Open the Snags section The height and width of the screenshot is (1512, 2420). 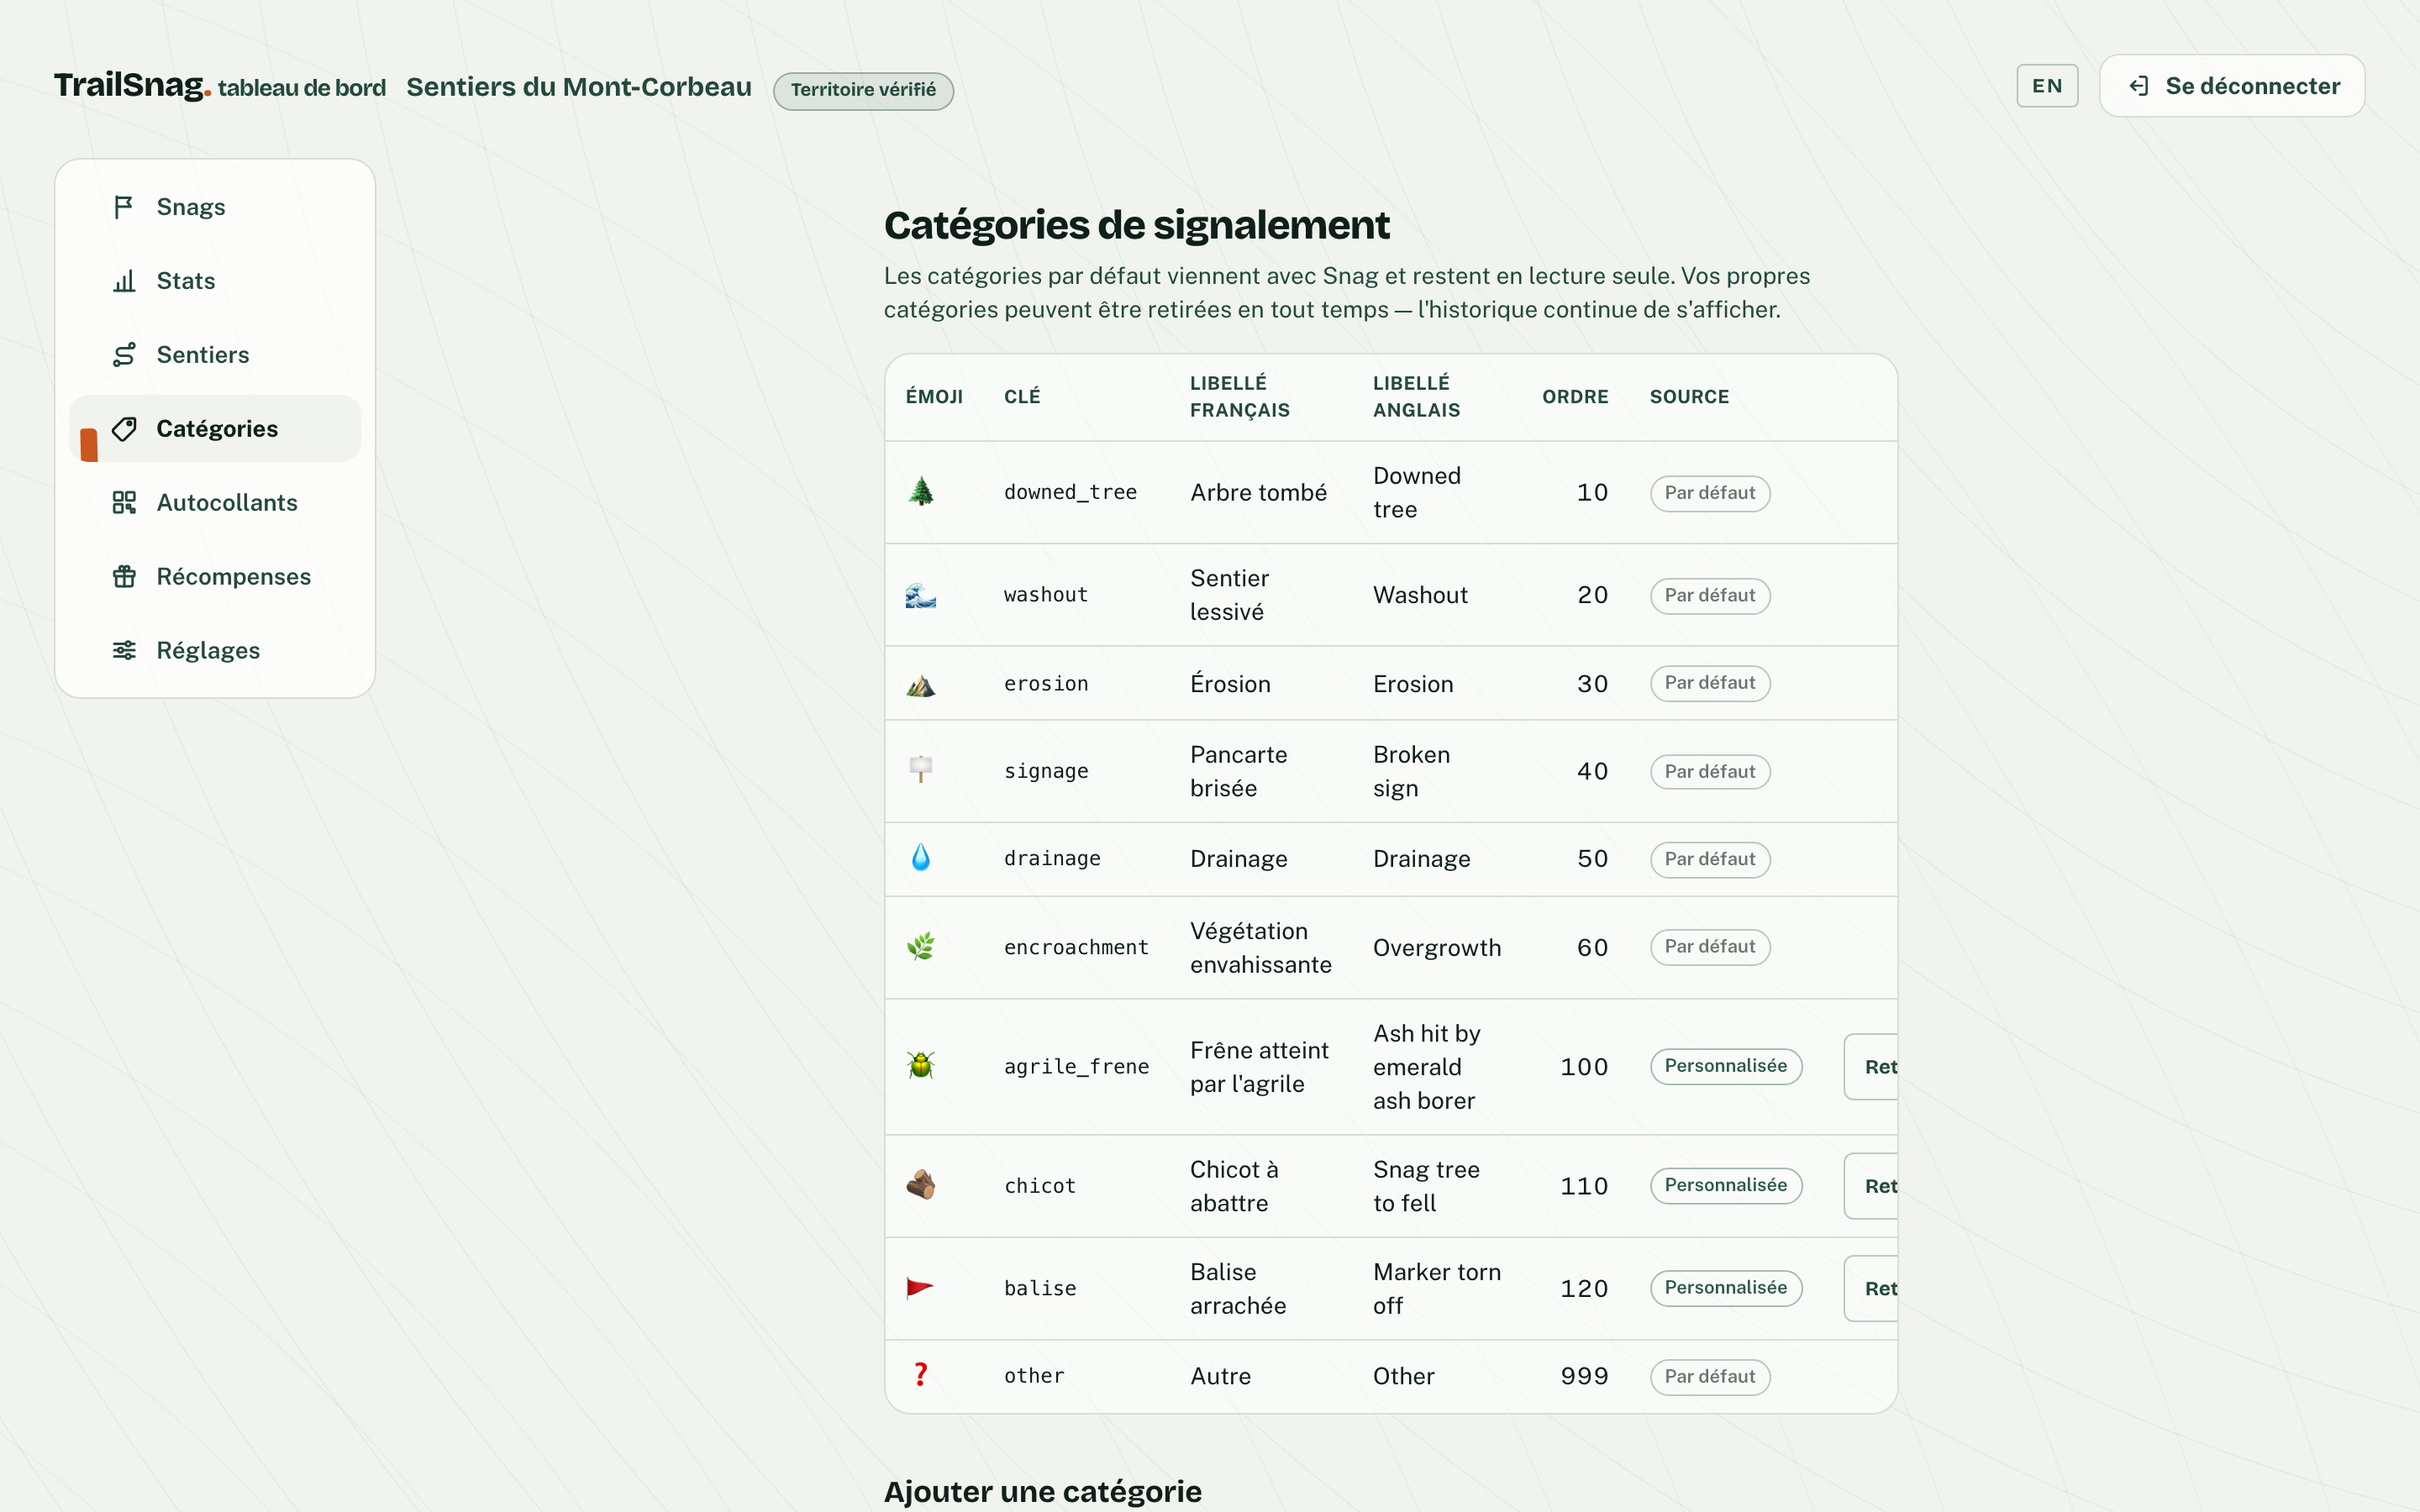click(x=215, y=207)
